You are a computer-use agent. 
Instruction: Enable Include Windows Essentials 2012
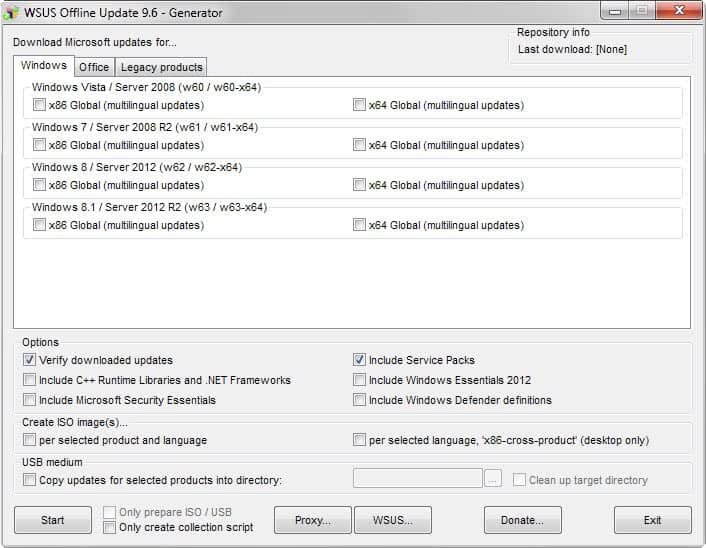(x=359, y=380)
